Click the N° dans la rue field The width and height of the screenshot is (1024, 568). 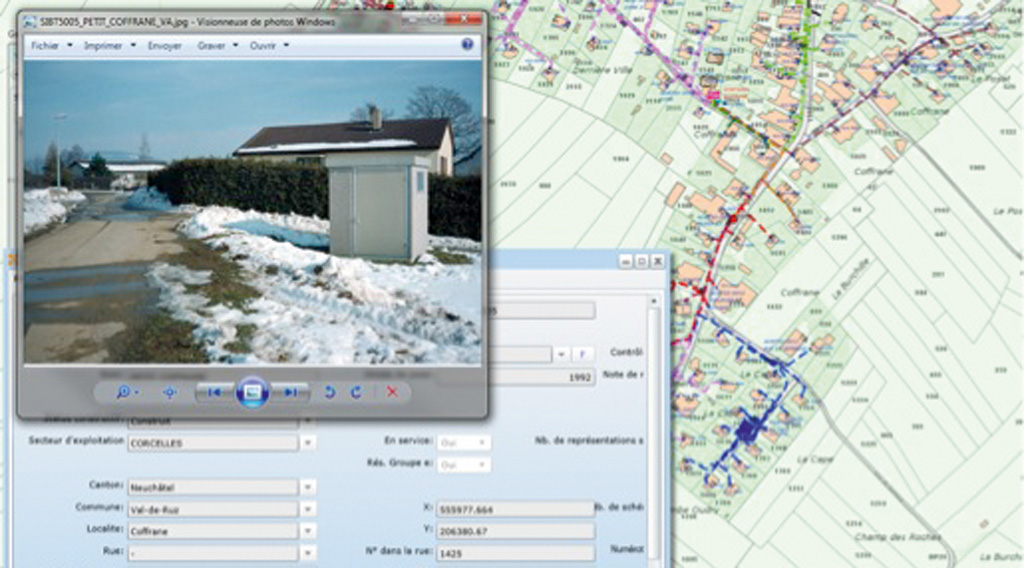514,552
